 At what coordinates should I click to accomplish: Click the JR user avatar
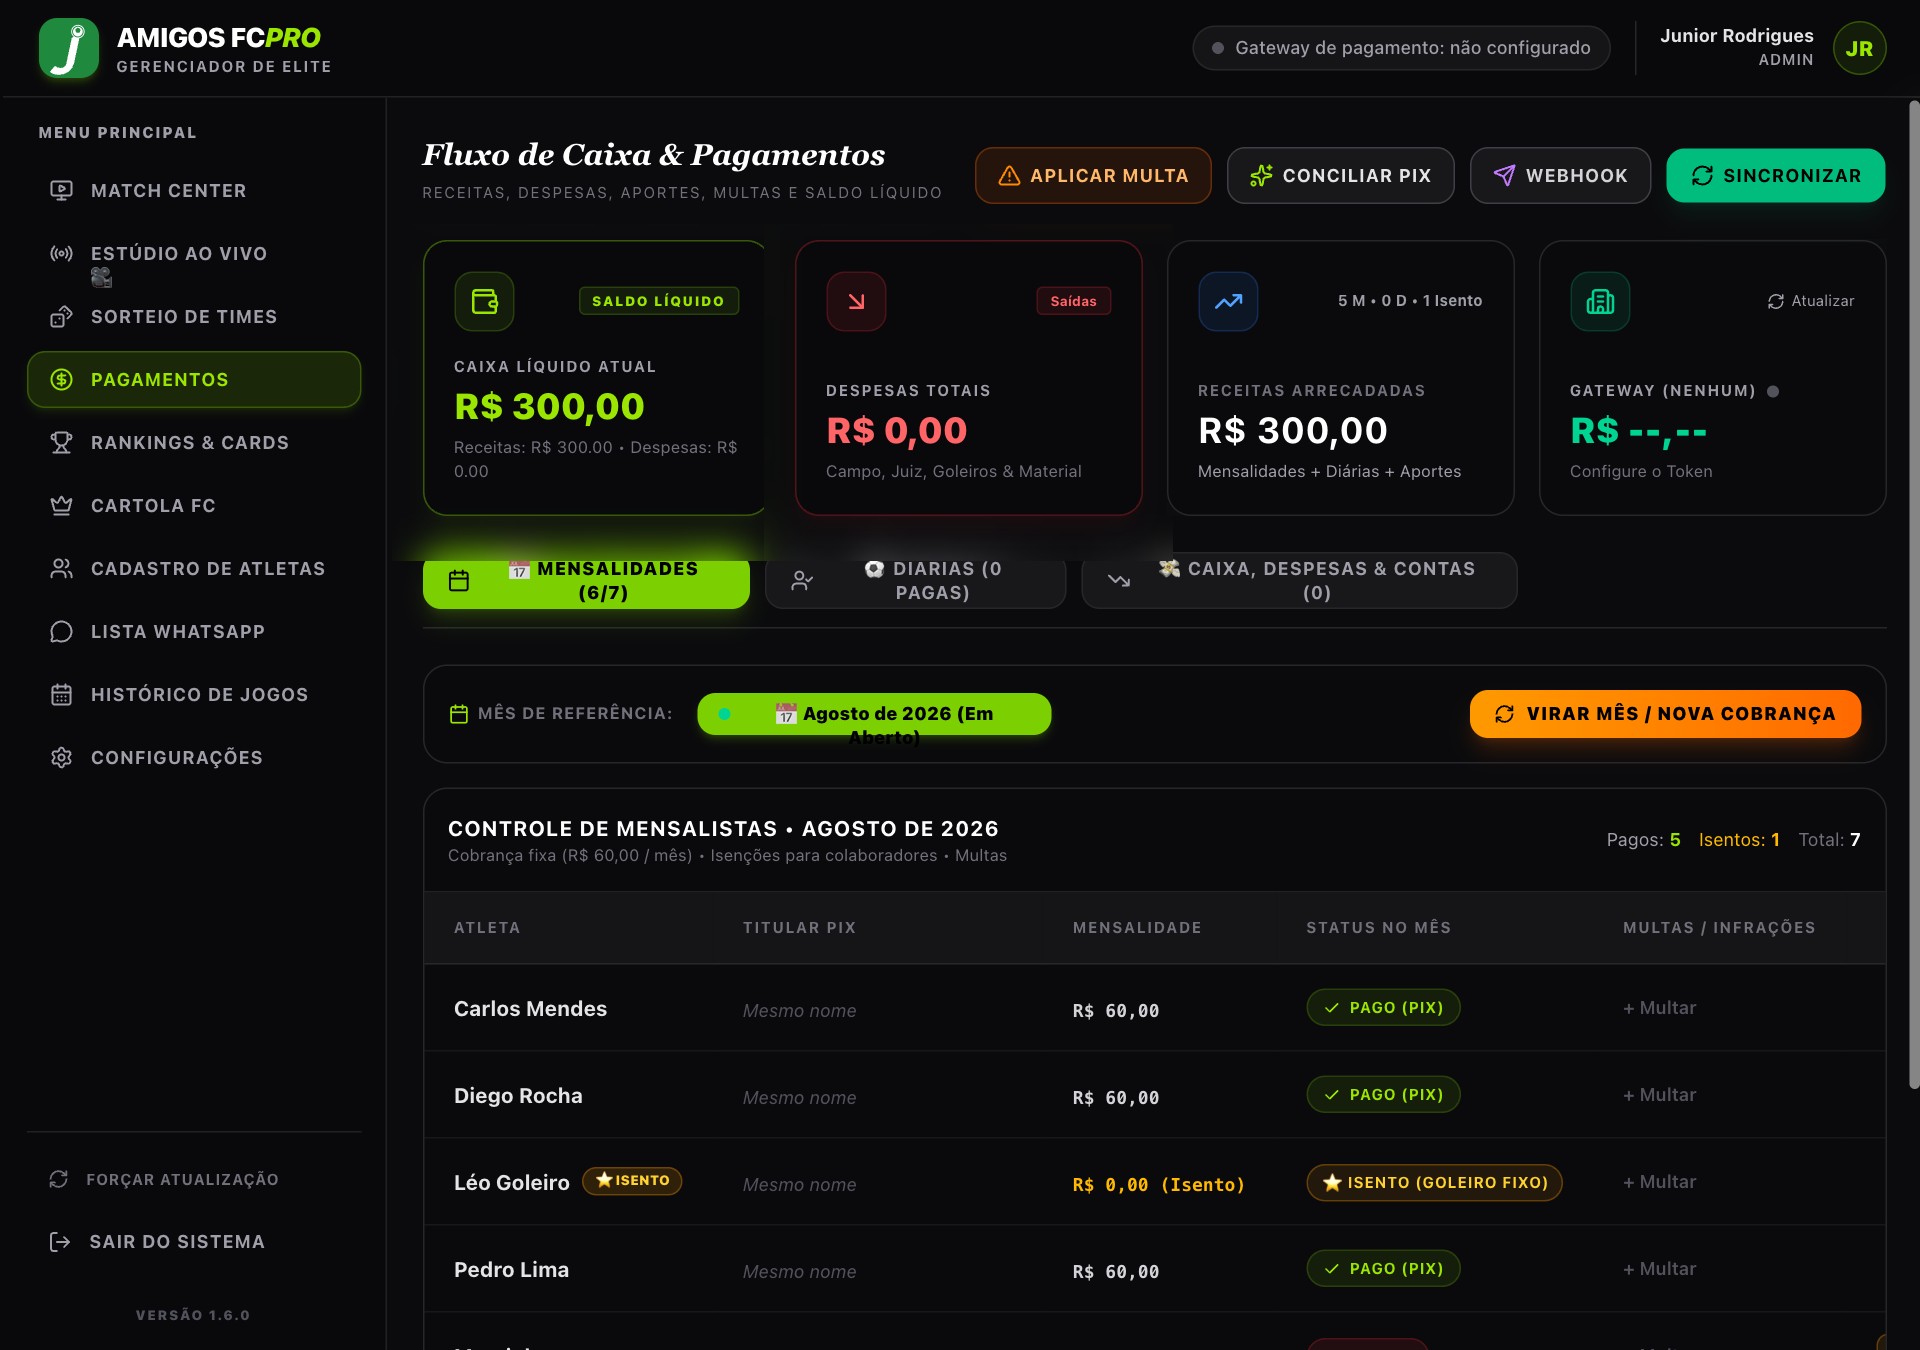[x=1859, y=48]
